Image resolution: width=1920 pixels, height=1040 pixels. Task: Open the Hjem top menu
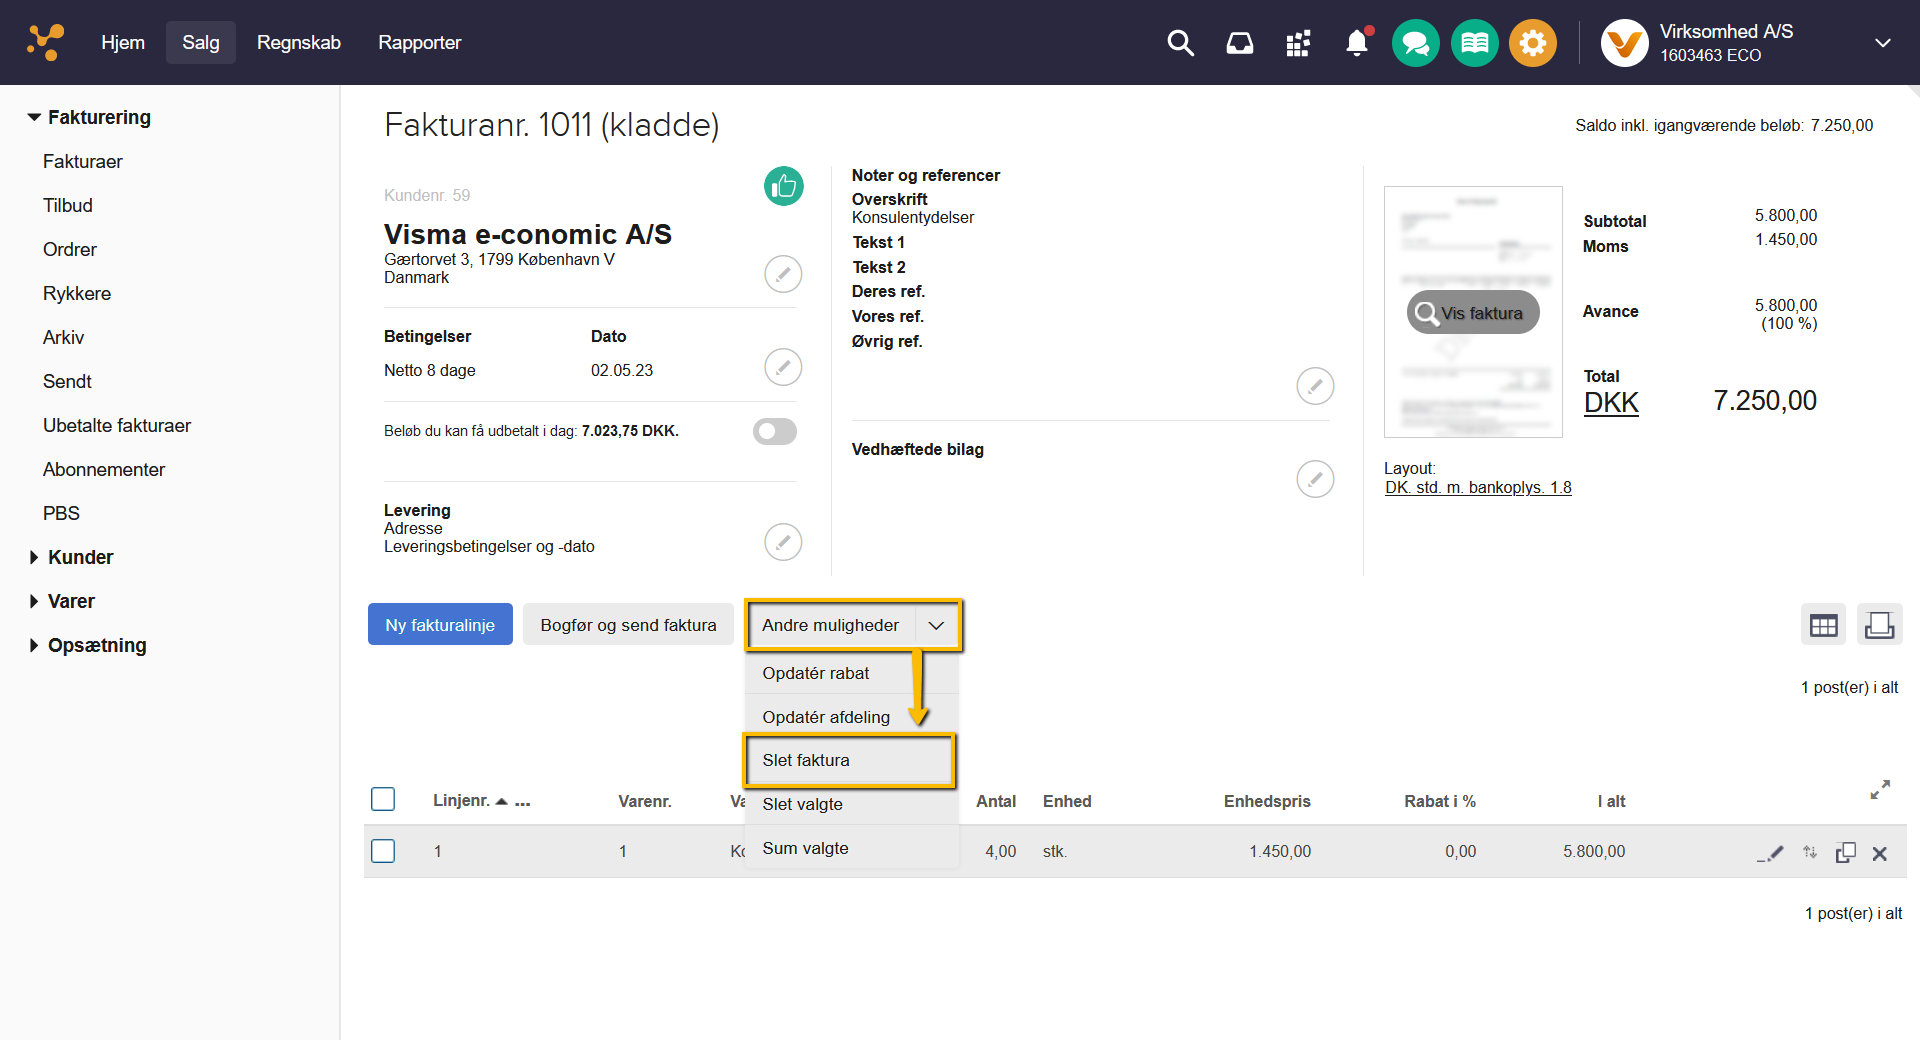123,42
